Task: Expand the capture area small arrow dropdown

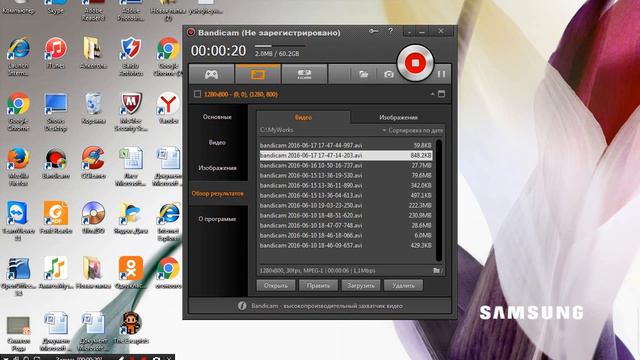Action: click(x=432, y=94)
